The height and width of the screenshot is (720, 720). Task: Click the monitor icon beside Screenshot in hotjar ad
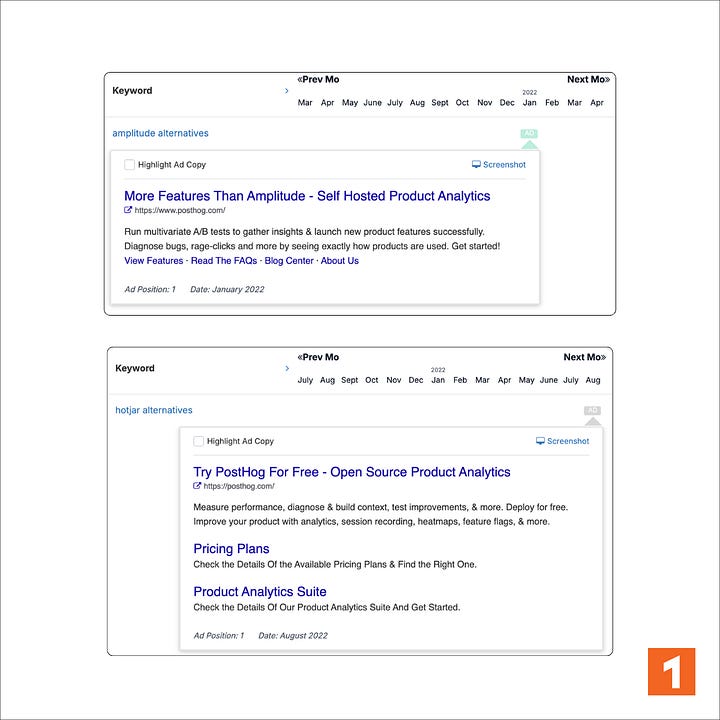[540, 441]
